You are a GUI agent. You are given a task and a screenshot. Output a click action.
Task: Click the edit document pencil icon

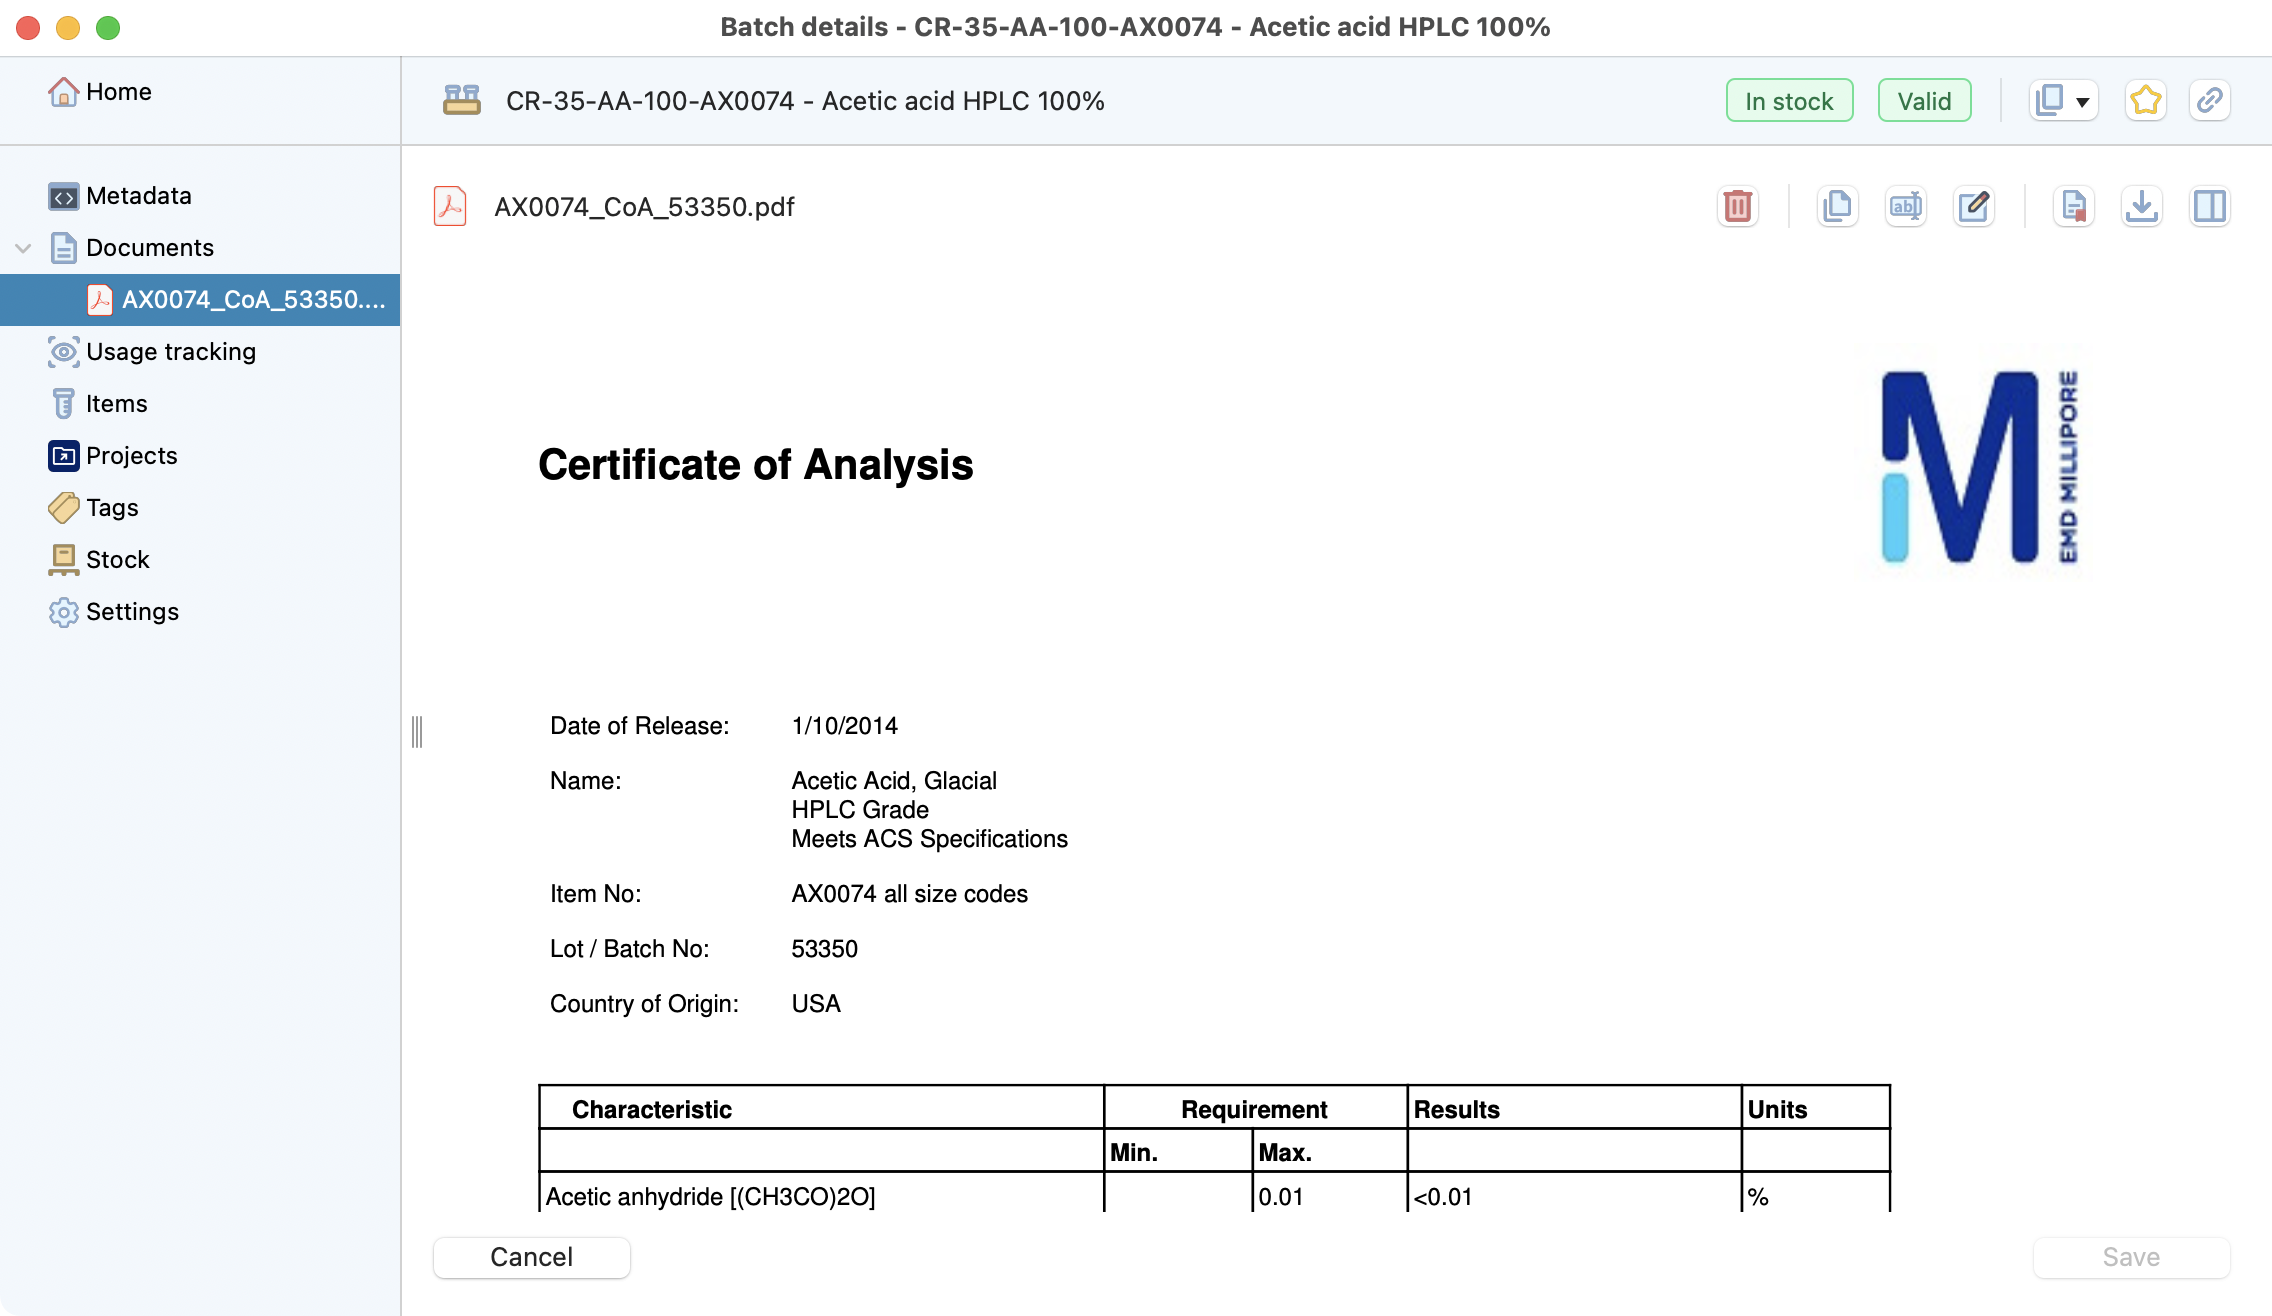pyautogui.click(x=1973, y=207)
